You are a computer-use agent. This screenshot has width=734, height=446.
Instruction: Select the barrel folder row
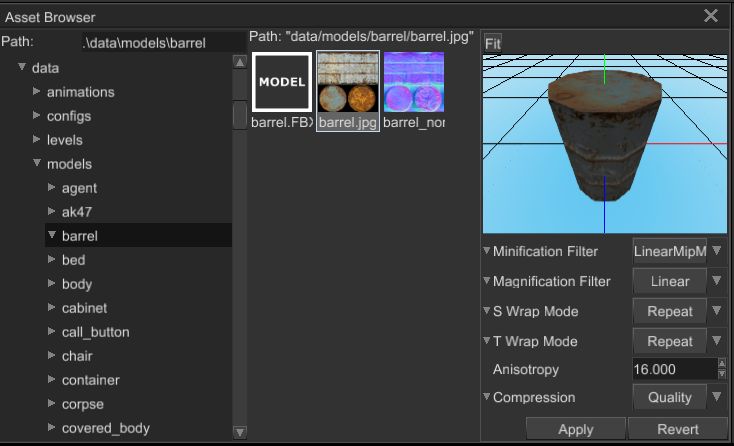tap(139, 235)
